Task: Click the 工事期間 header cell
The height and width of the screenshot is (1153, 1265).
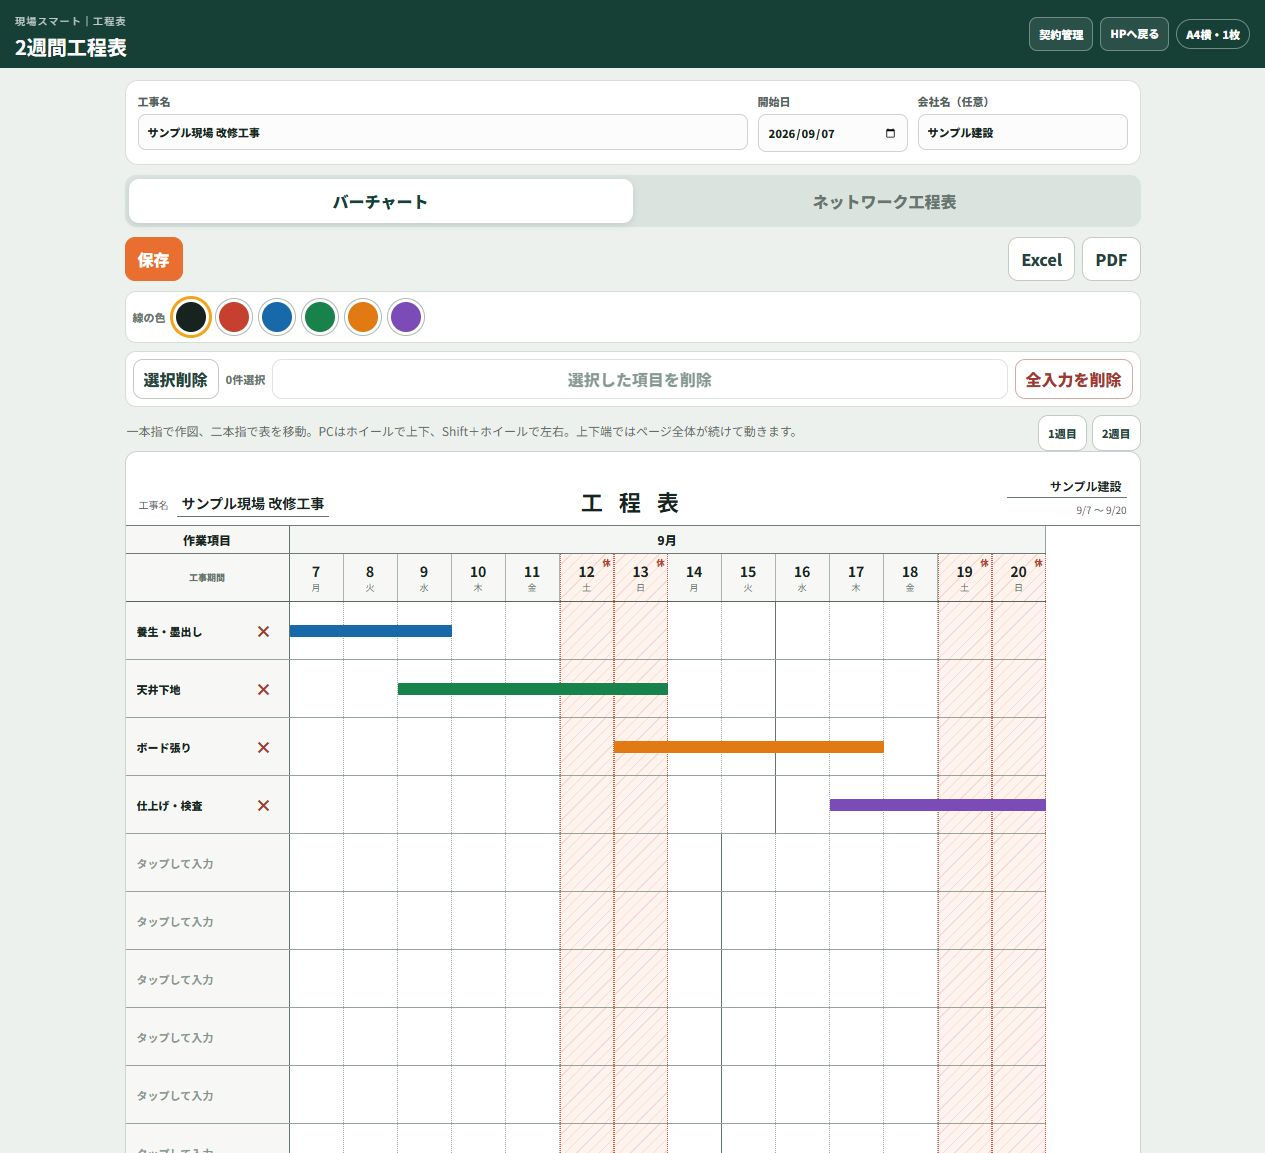Action: (x=208, y=578)
